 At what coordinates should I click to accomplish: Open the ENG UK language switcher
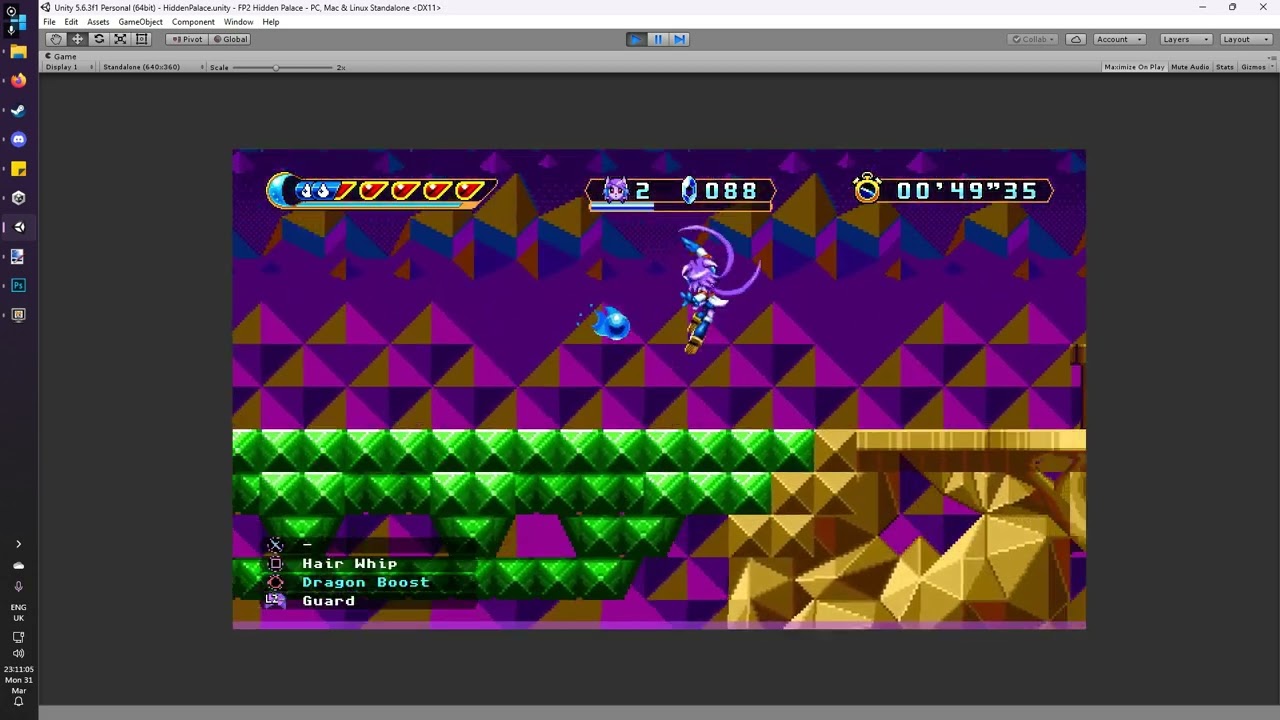click(18, 612)
